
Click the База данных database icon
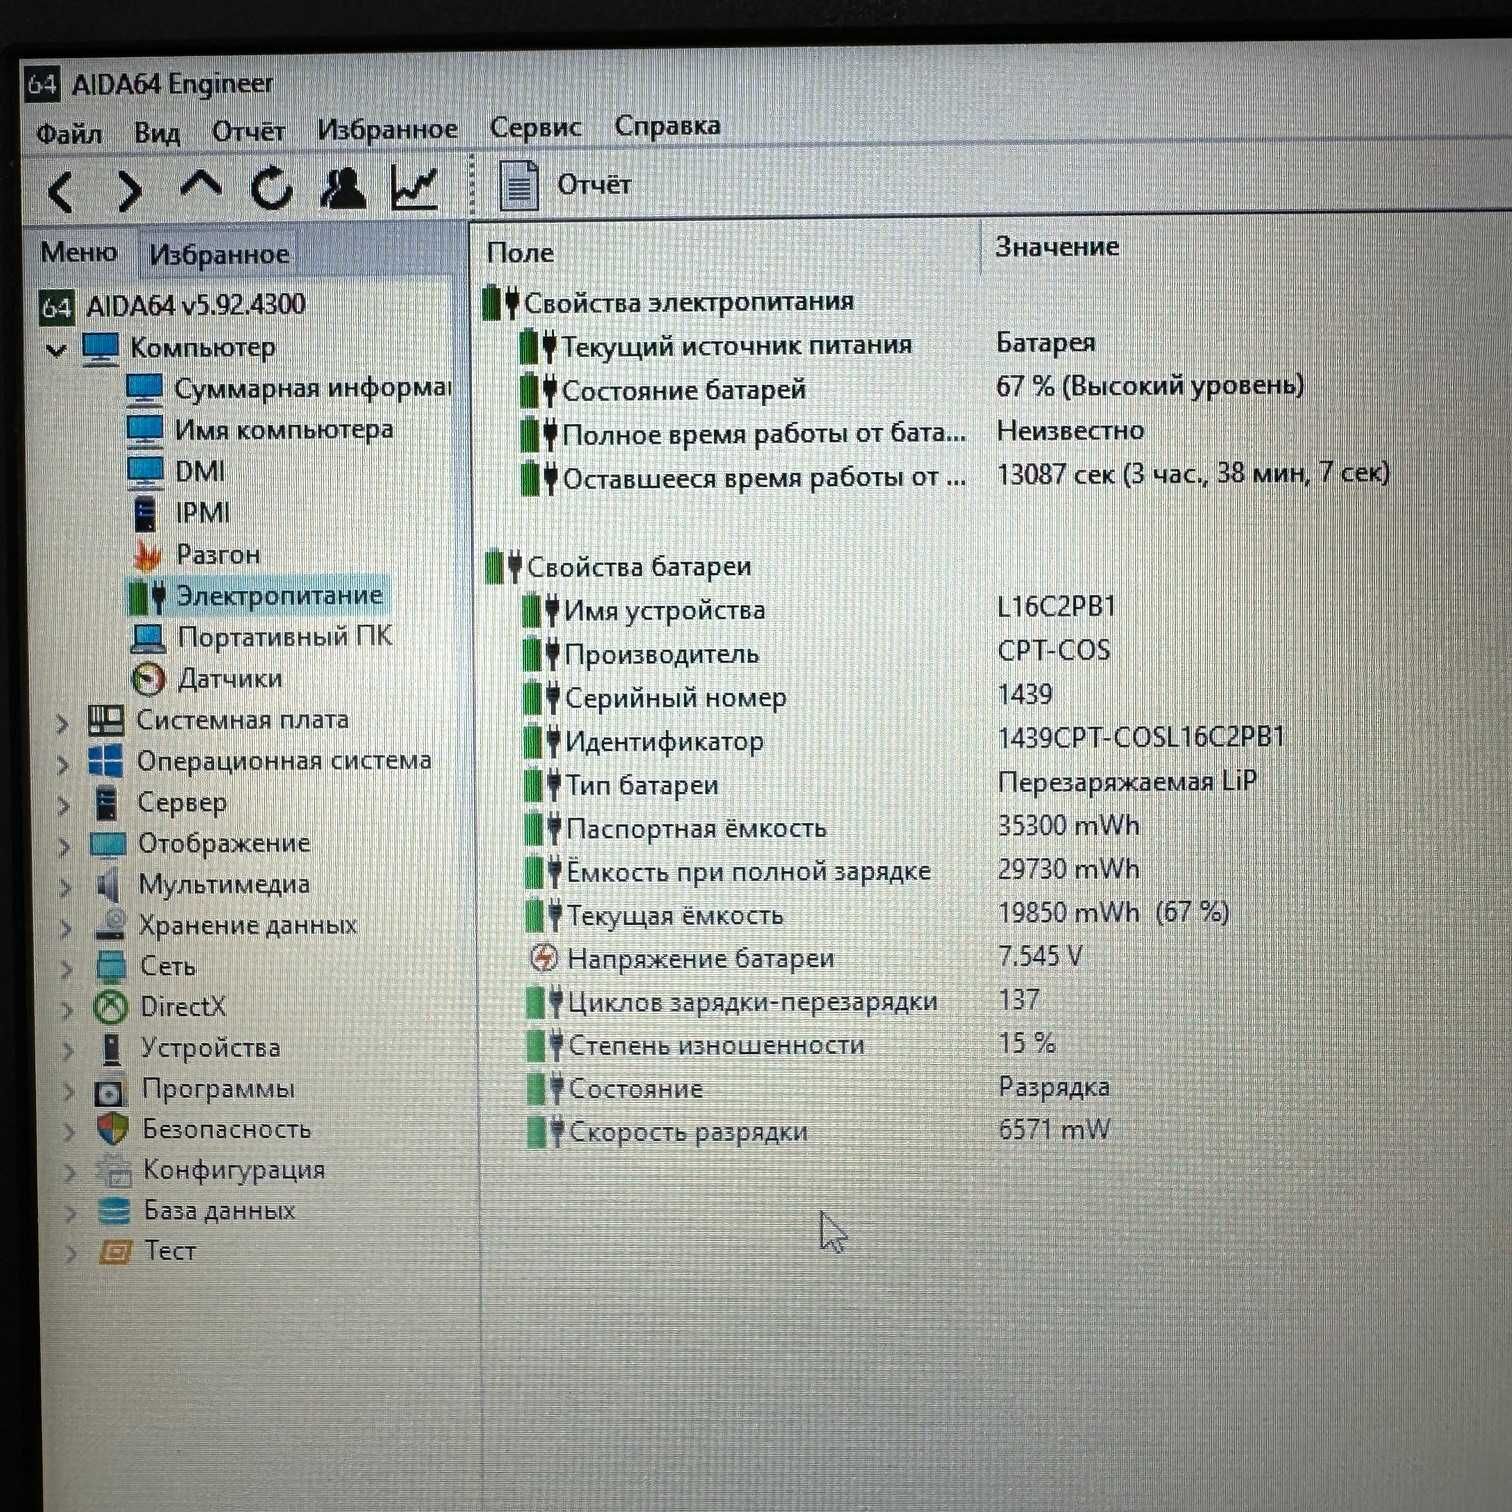point(114,1211)
